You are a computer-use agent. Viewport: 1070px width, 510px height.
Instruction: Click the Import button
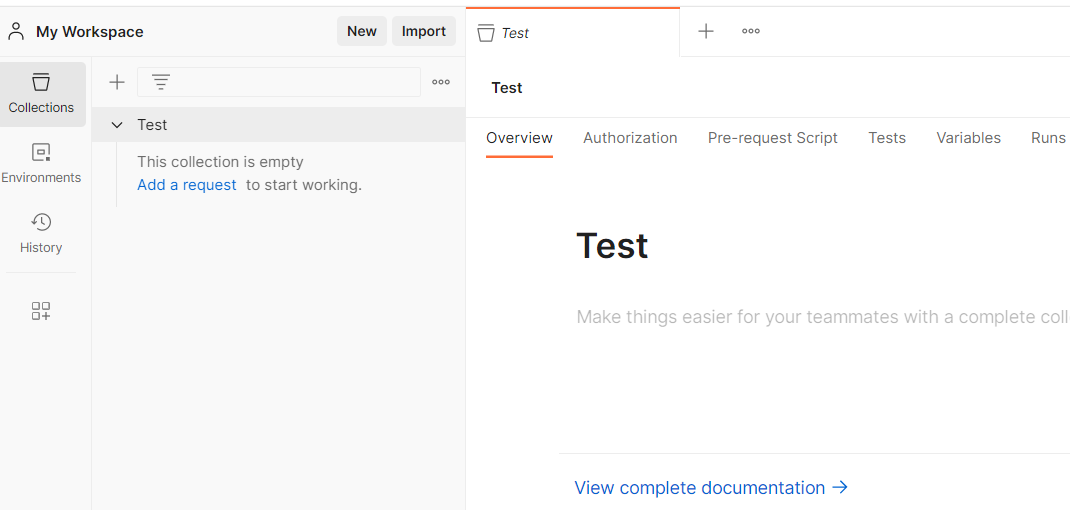(x=423, y=31)
